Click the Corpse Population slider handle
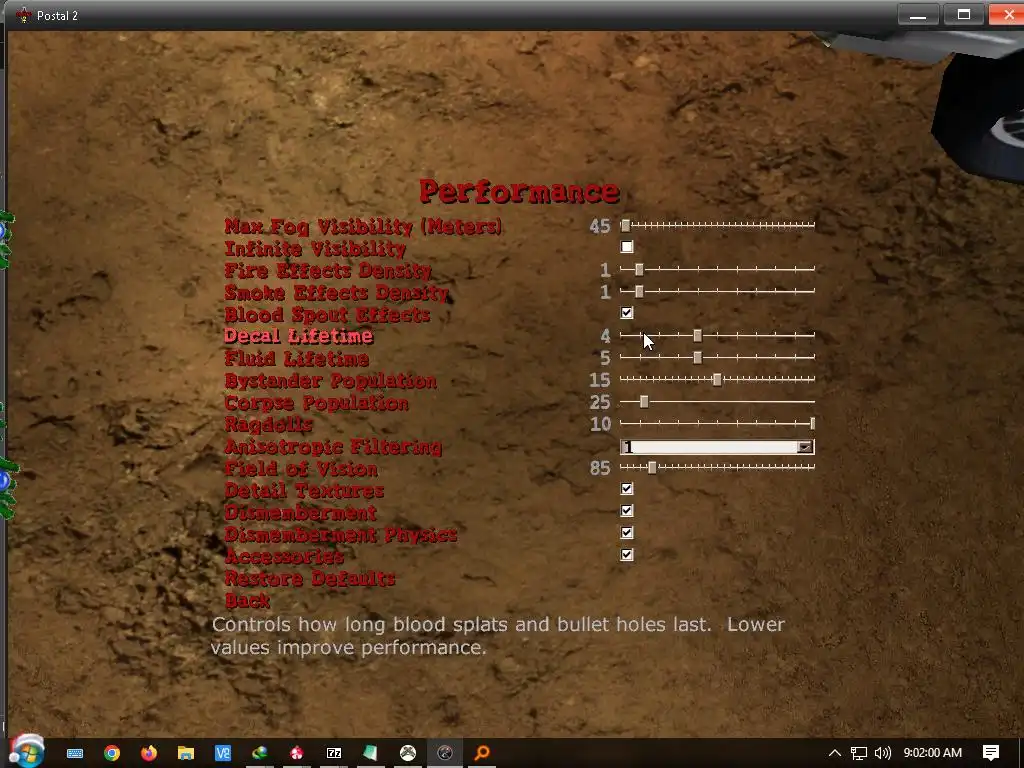This screenshot has height=768, width=1024. click(x=644, y=402)
